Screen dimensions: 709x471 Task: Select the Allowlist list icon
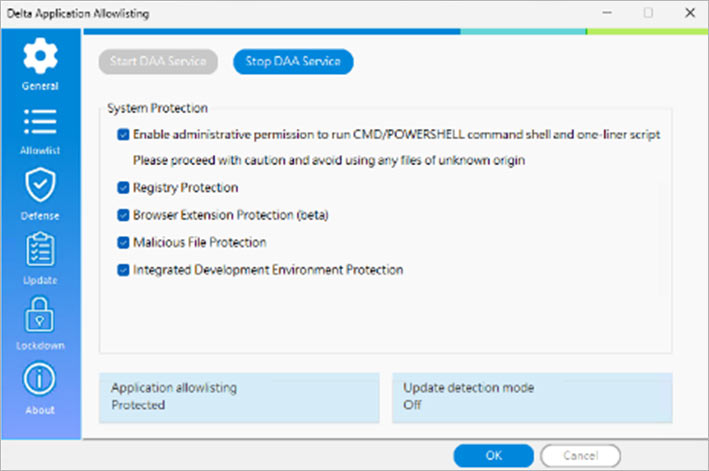(x=40, y=121)
